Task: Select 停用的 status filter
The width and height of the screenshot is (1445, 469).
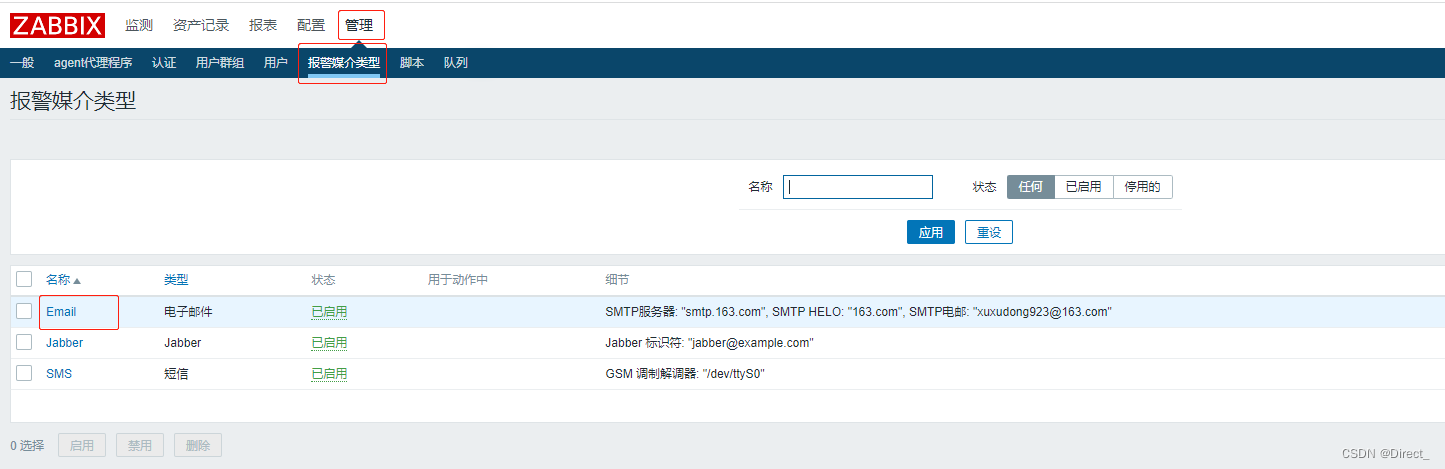Action: coord(1143,187)
